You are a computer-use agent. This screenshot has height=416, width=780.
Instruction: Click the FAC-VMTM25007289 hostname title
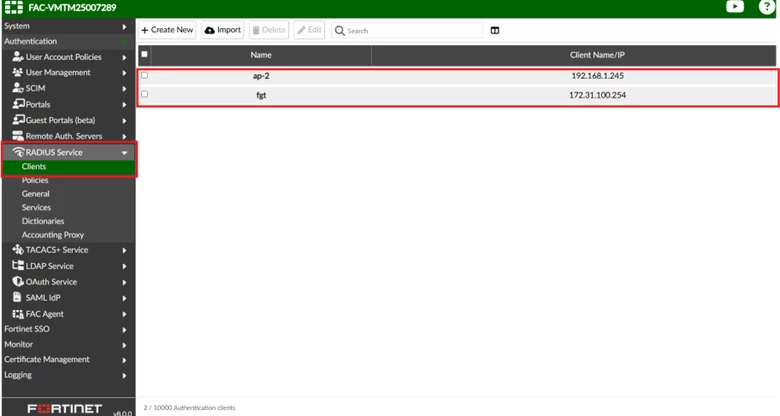[x=72, y=7]
